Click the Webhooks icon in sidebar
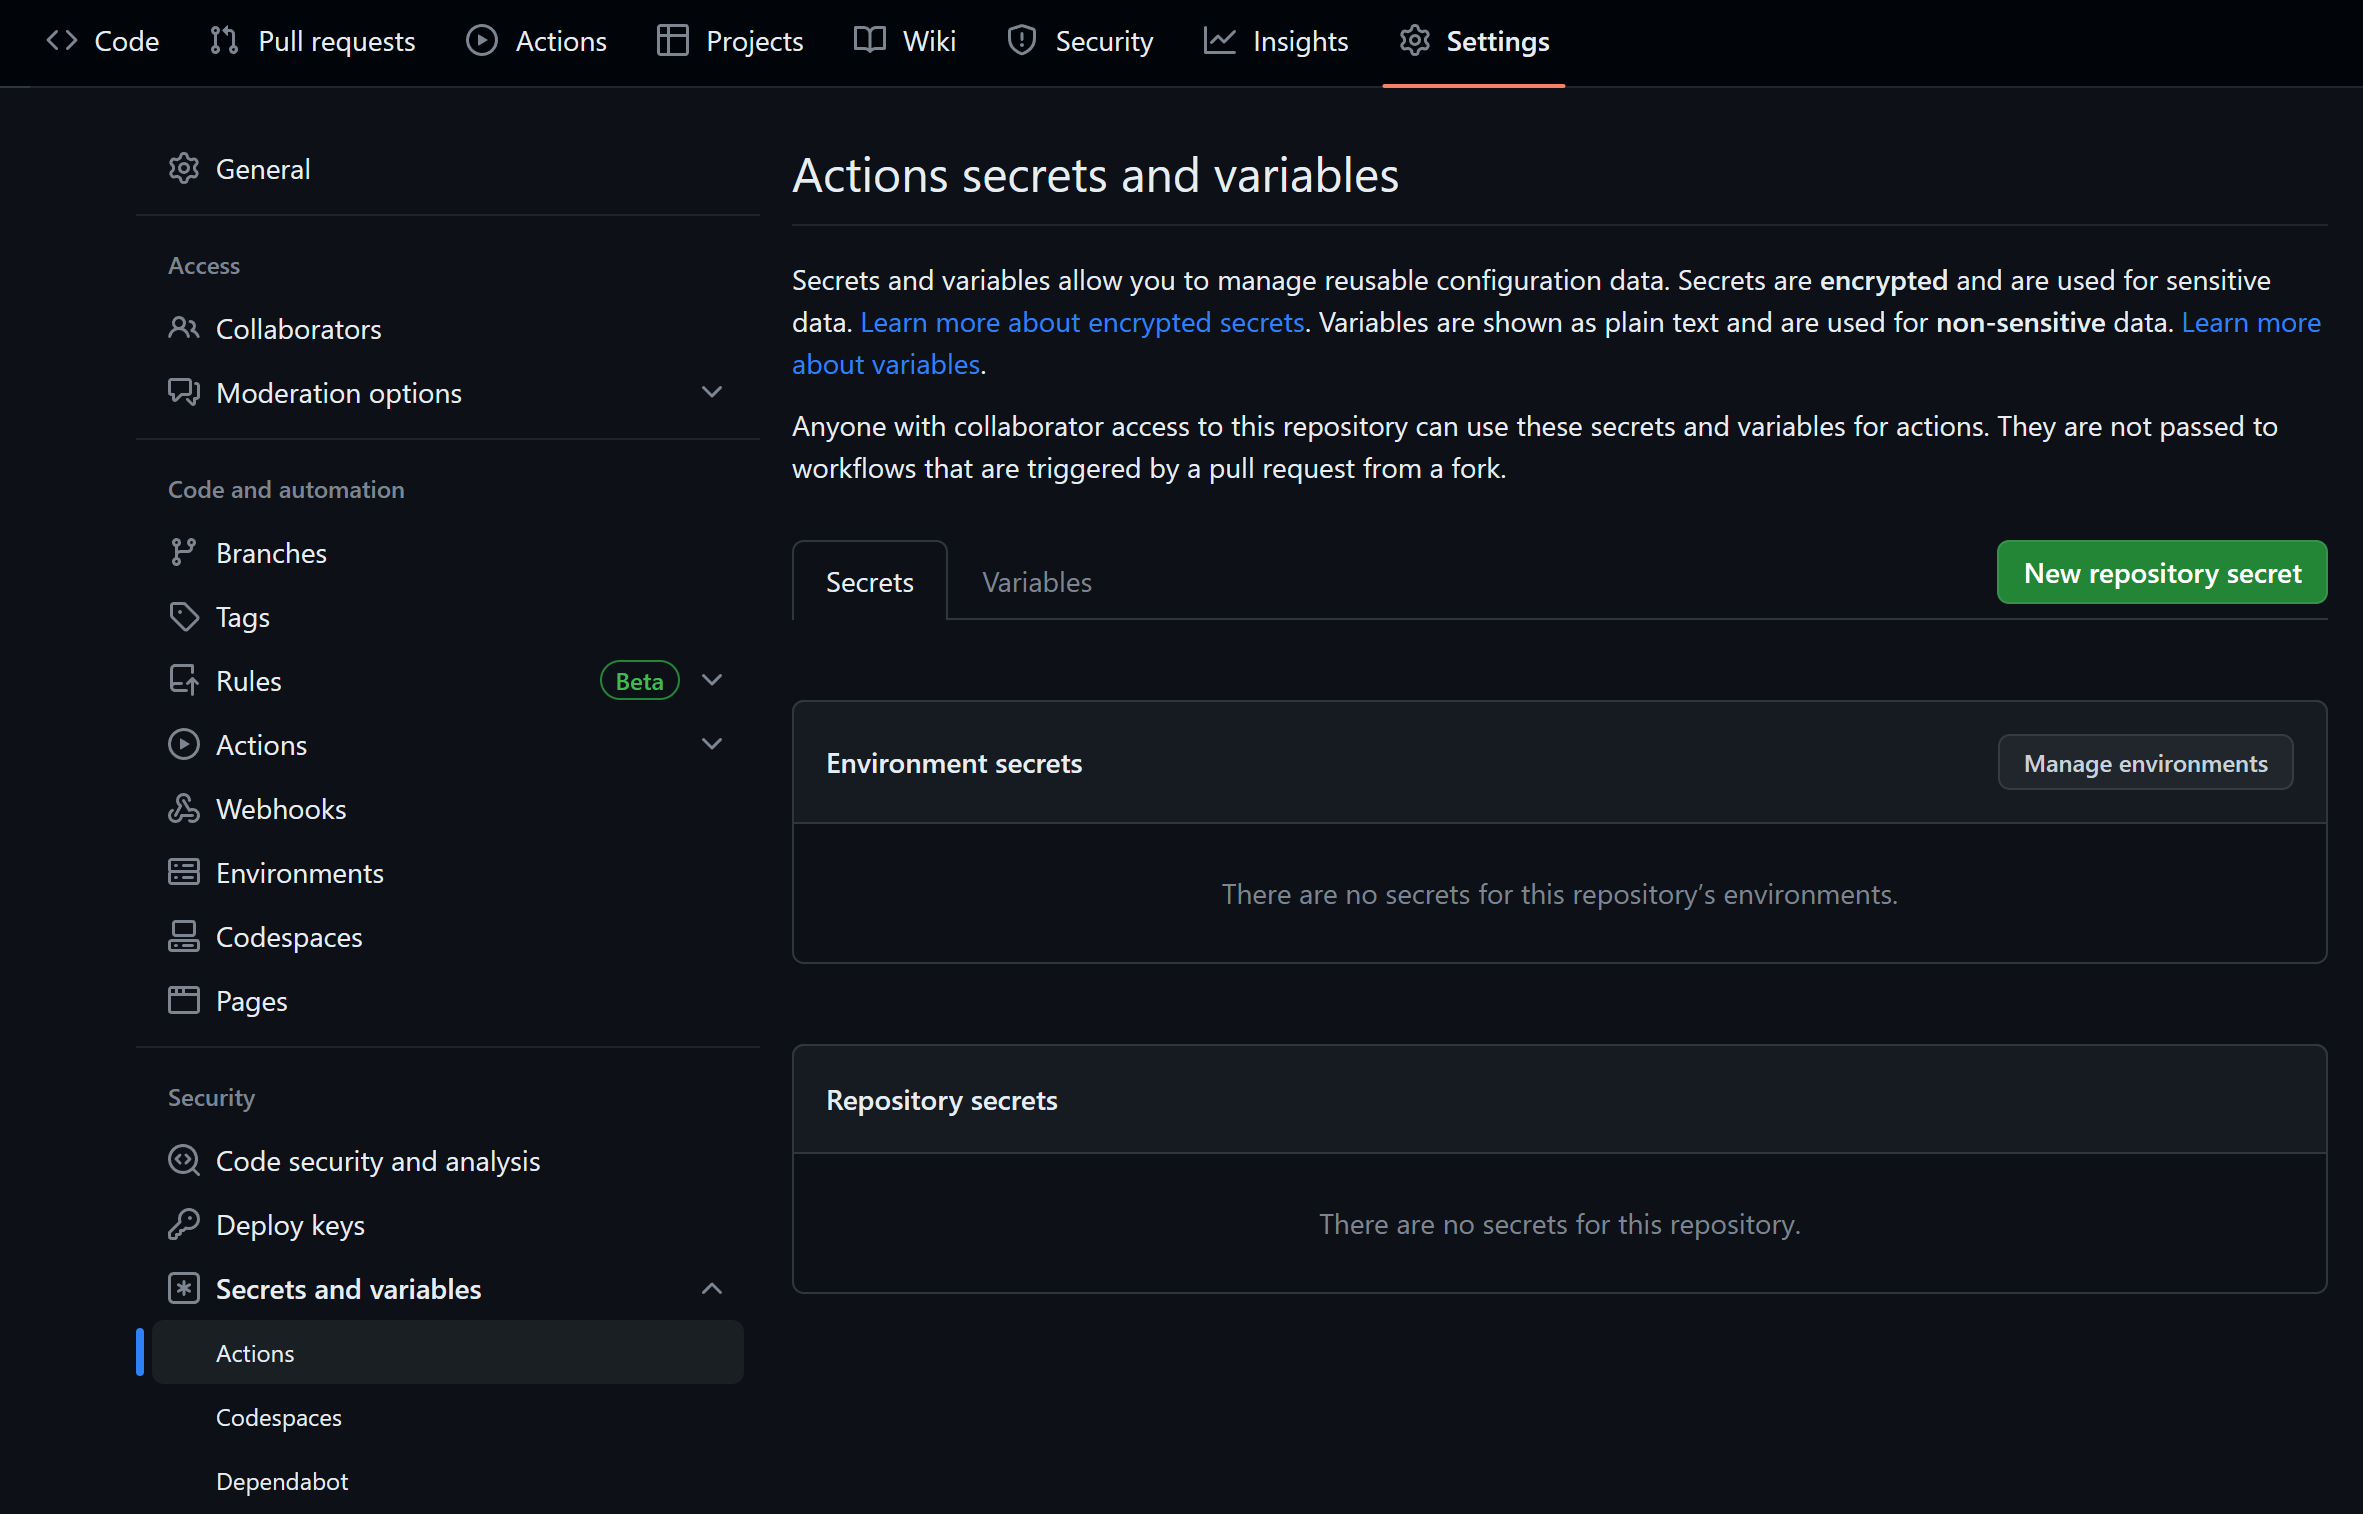Viewport: 2363px width, 1514px height. point(183,809)
